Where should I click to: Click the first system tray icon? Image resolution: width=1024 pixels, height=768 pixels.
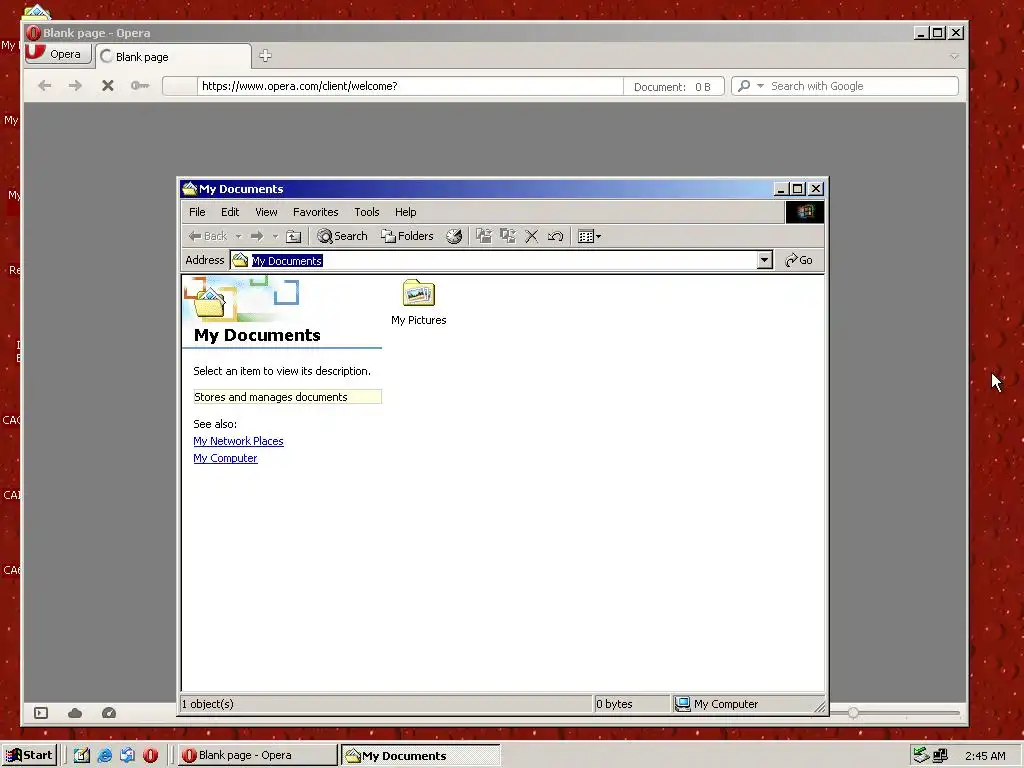pyautogui.click(x=921, y=756)
